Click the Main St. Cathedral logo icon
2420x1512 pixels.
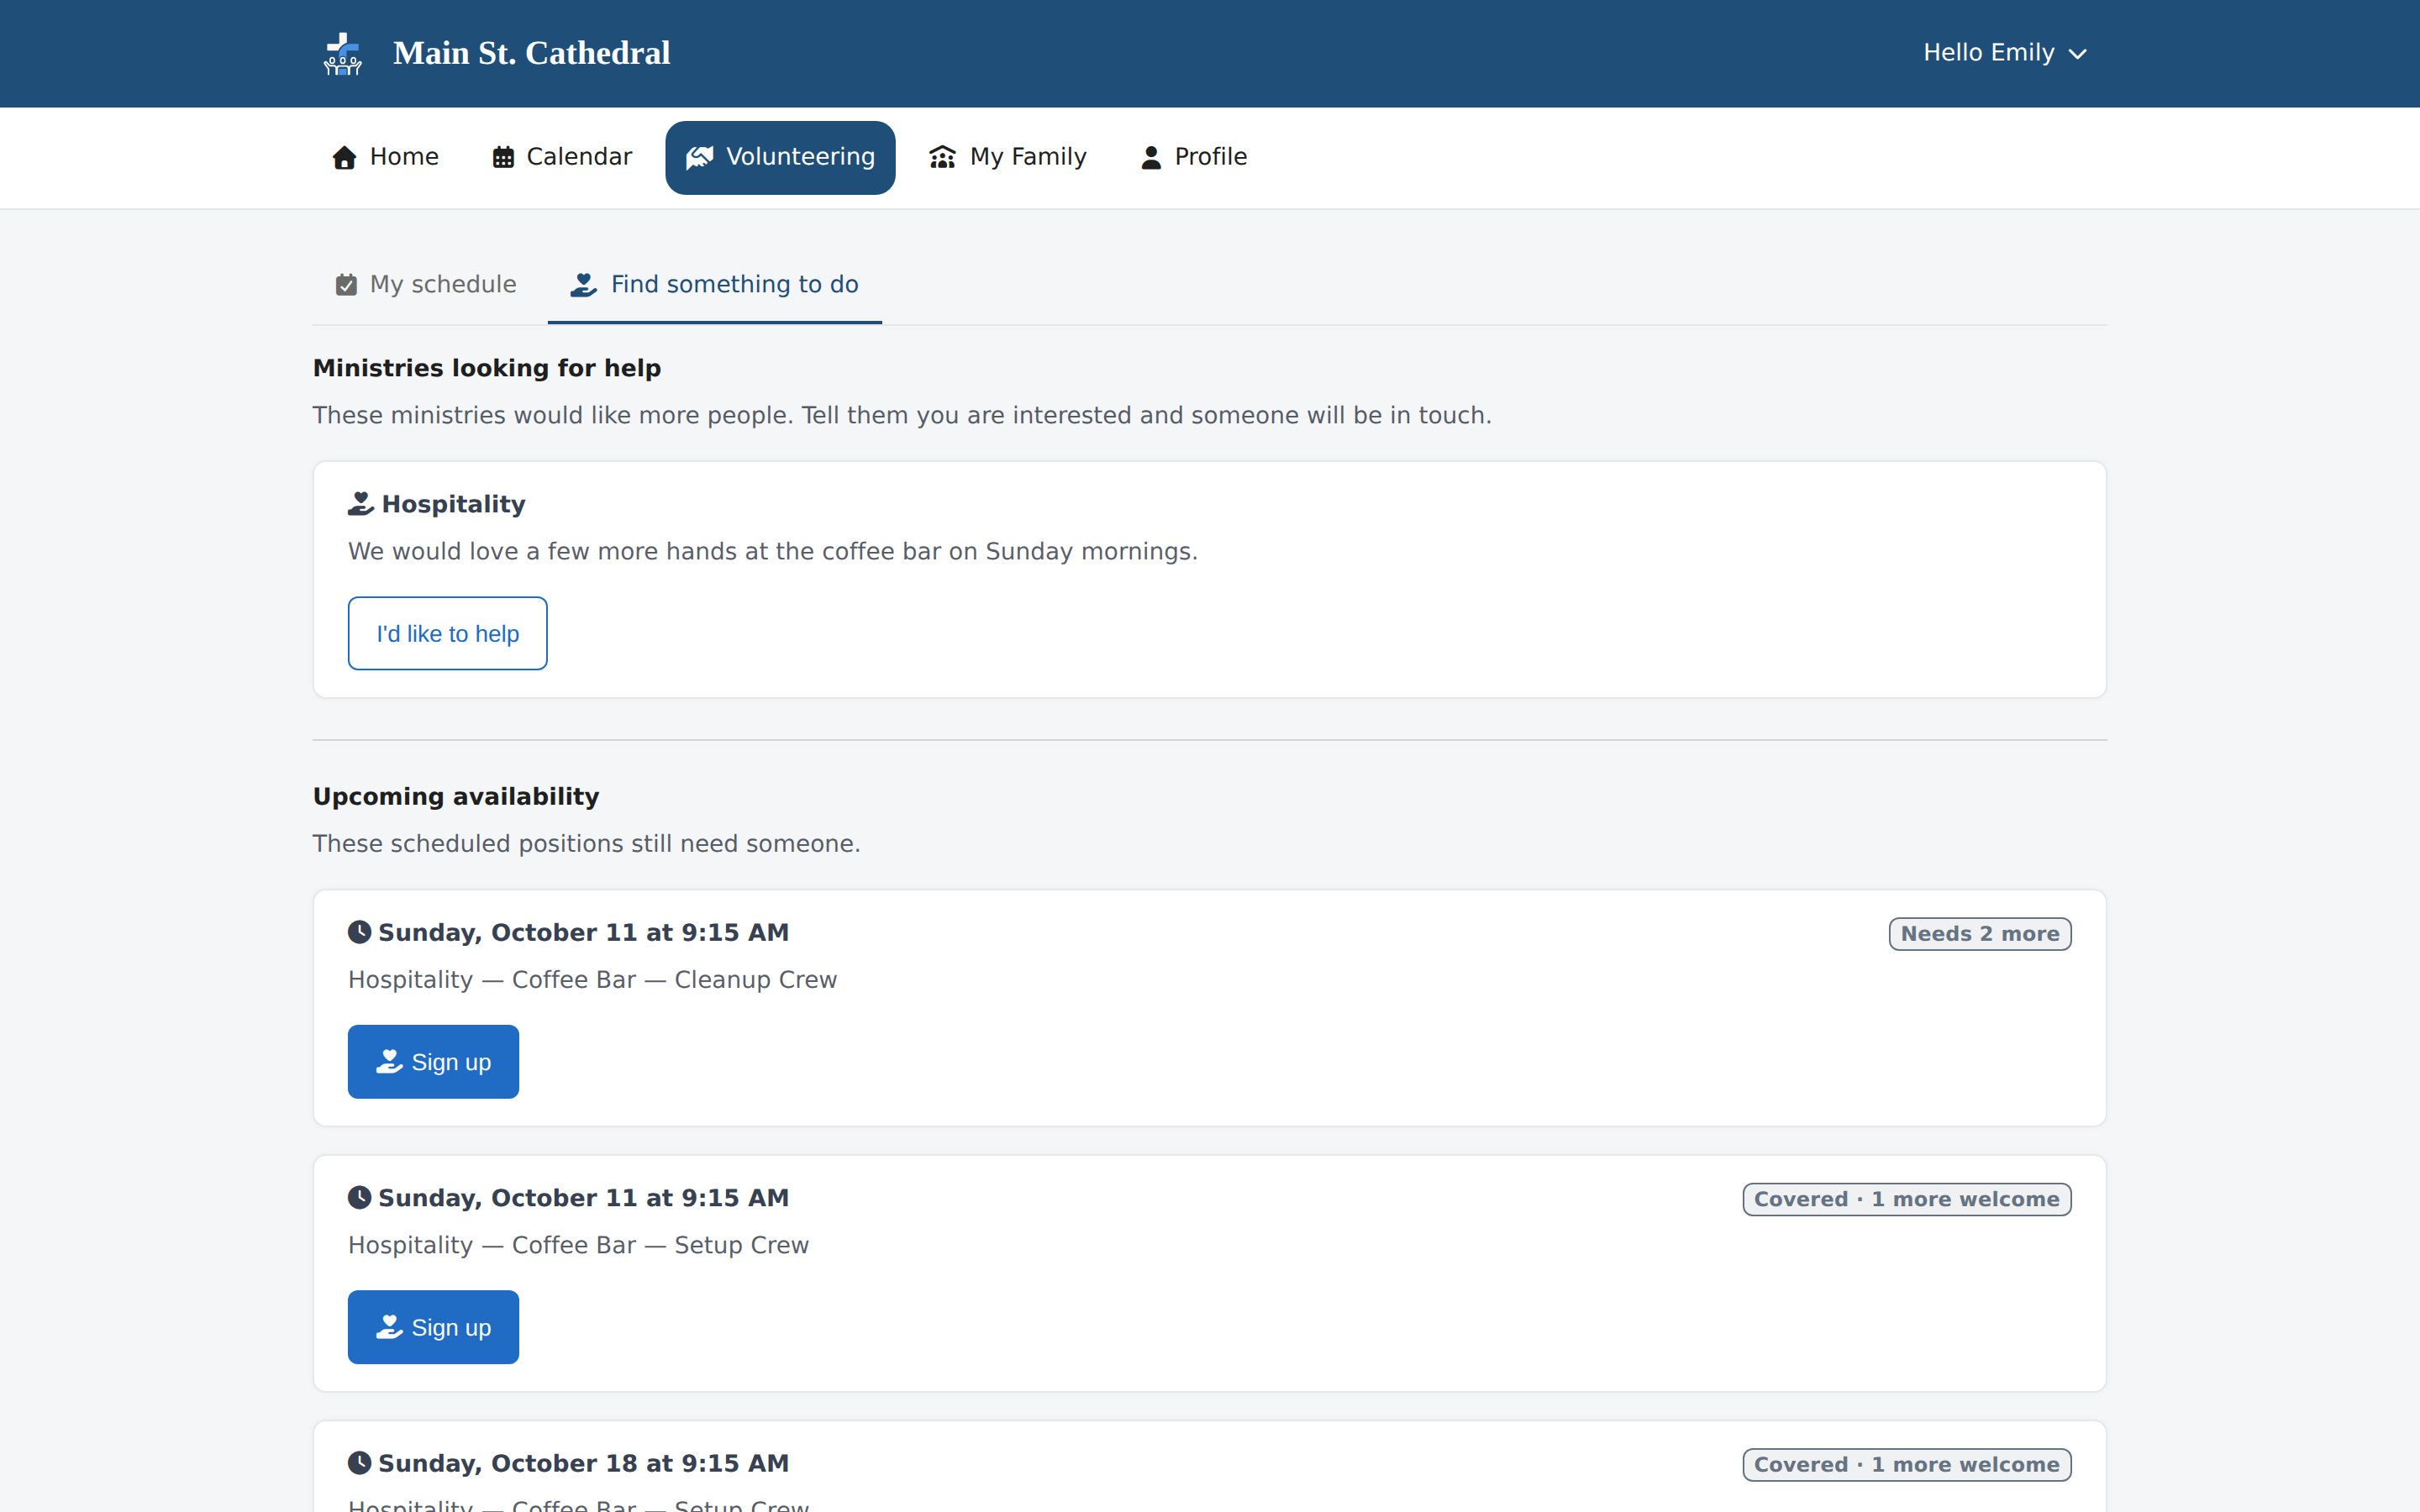[342, 53]
